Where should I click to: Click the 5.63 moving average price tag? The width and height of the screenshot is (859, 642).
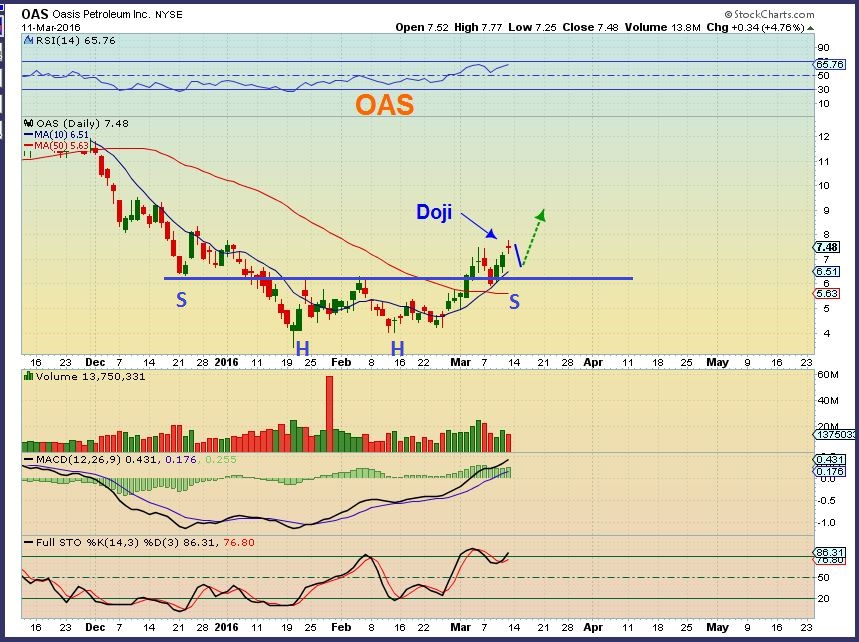[x=827, y=294]
